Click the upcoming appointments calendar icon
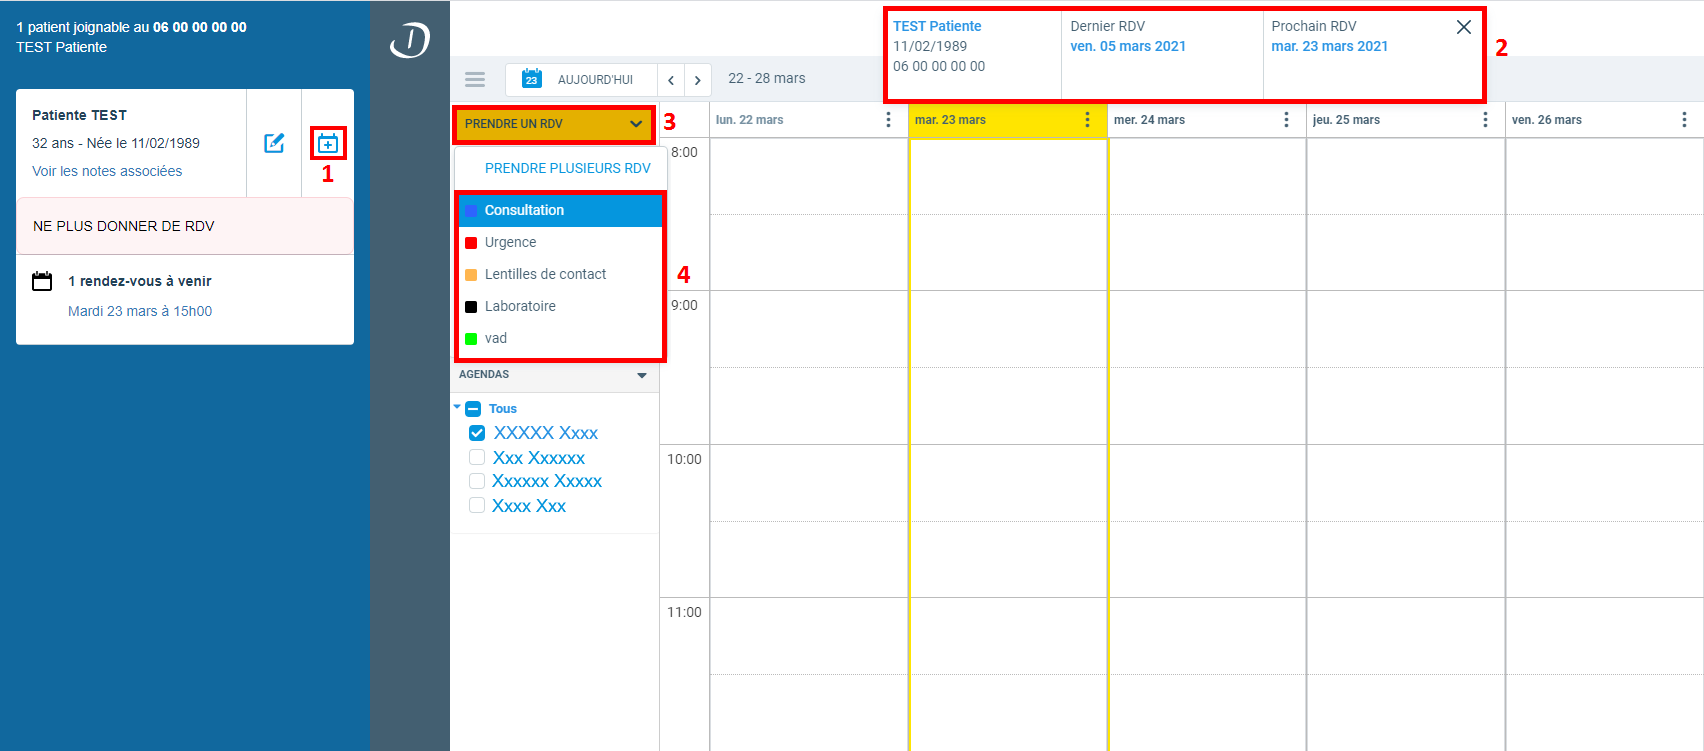 pyautogui.click(x=42, y=281)
